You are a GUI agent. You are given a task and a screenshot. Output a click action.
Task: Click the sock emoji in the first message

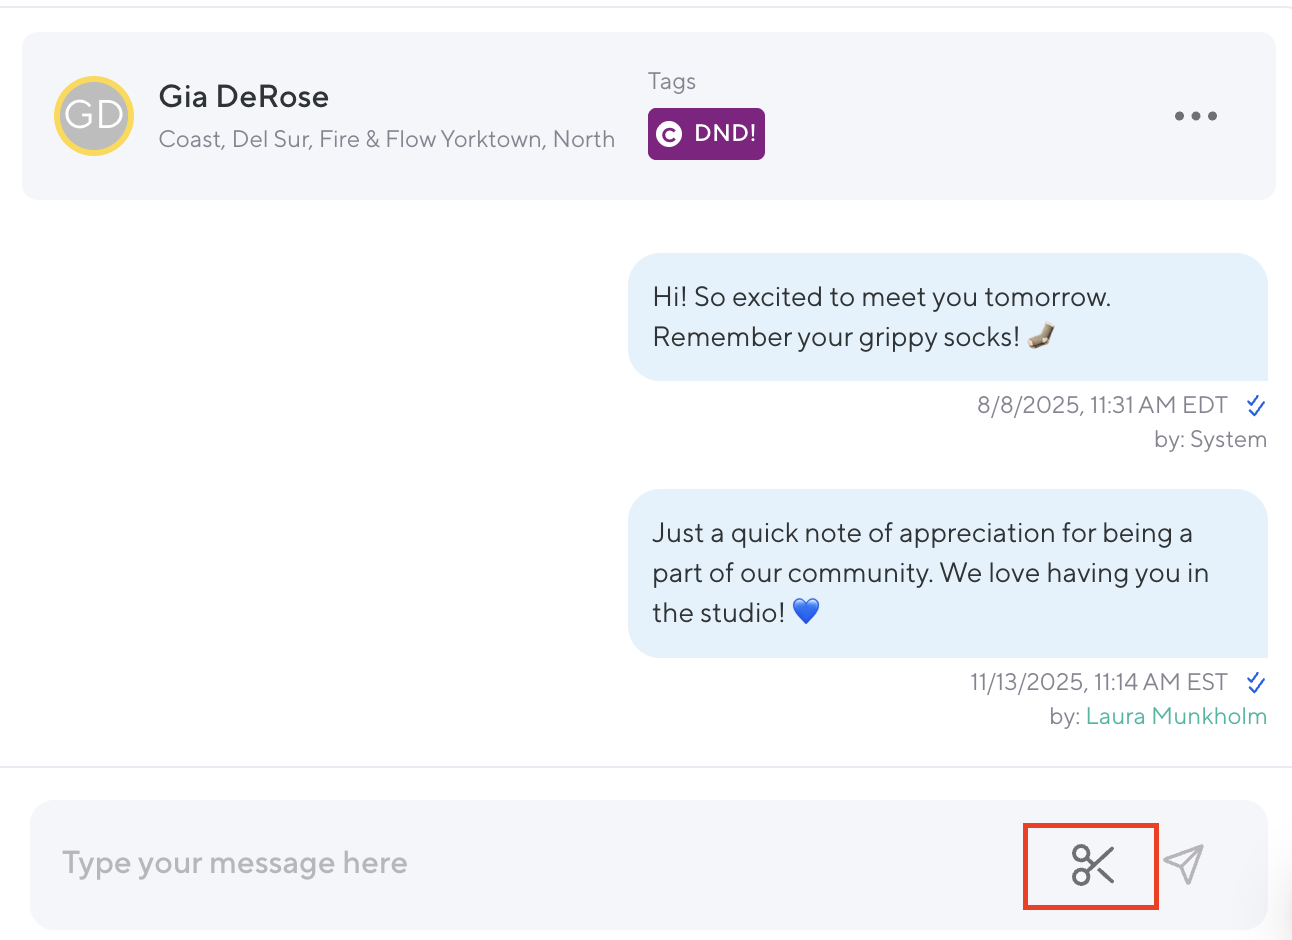1041,337
